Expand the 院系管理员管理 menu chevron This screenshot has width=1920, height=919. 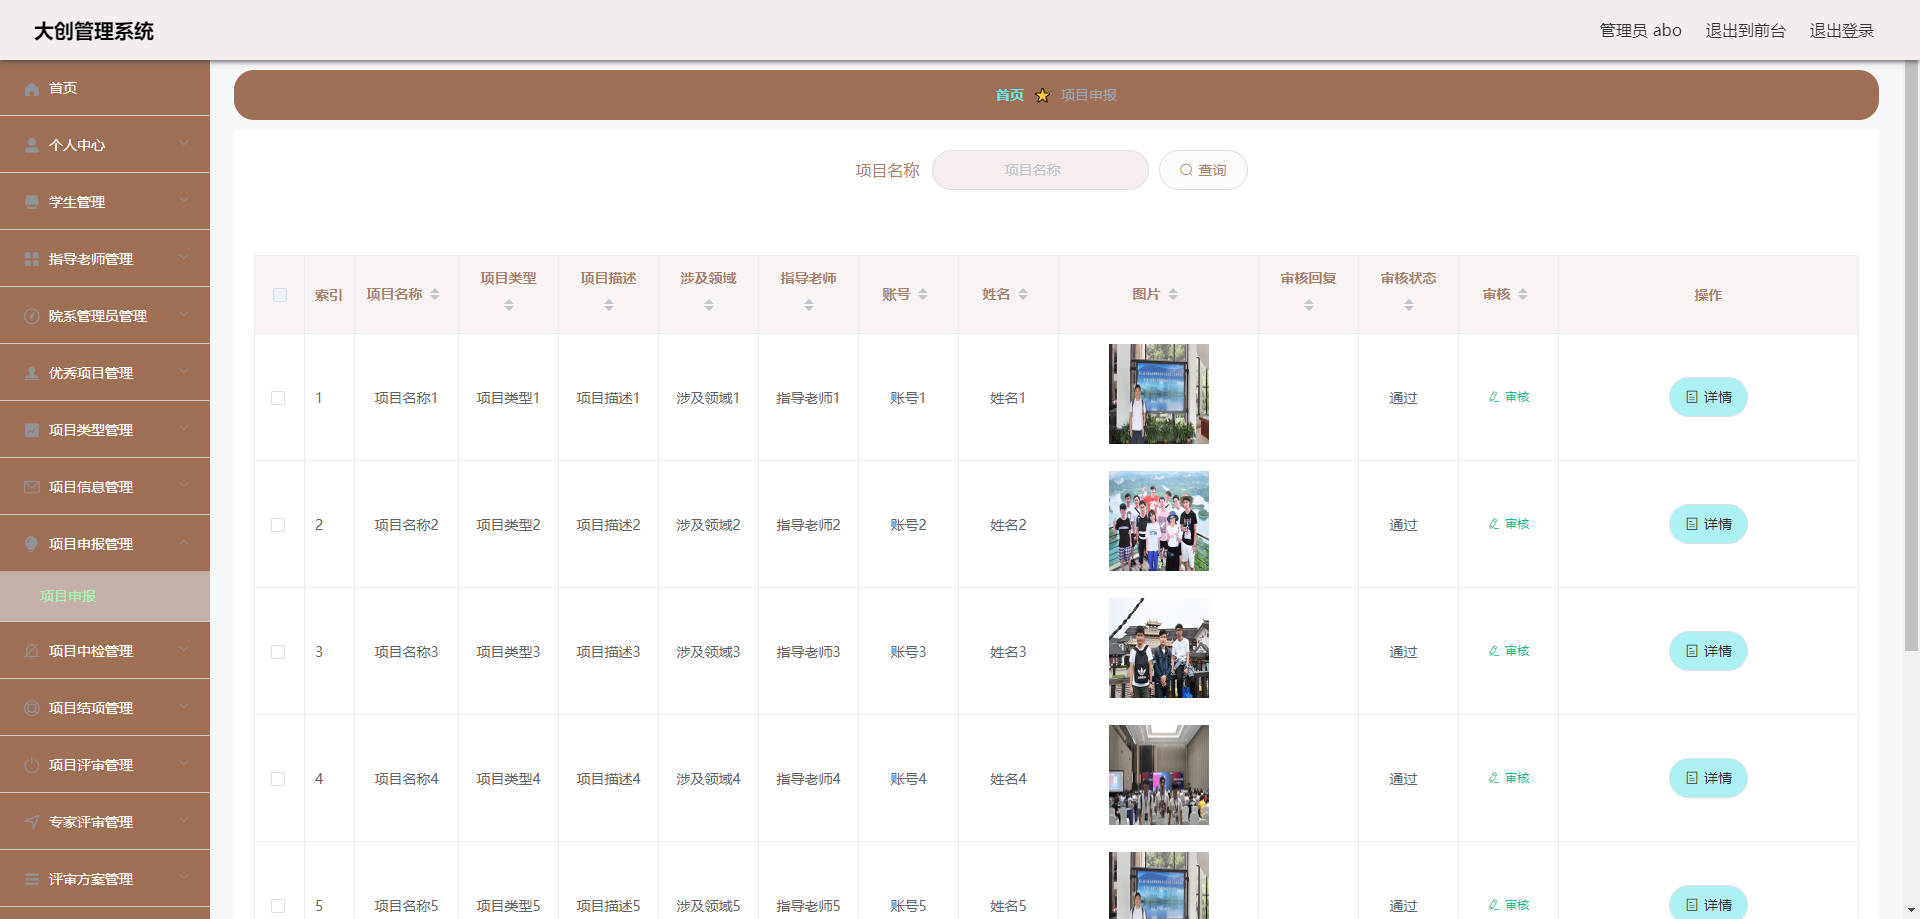[x=184, y=315]
